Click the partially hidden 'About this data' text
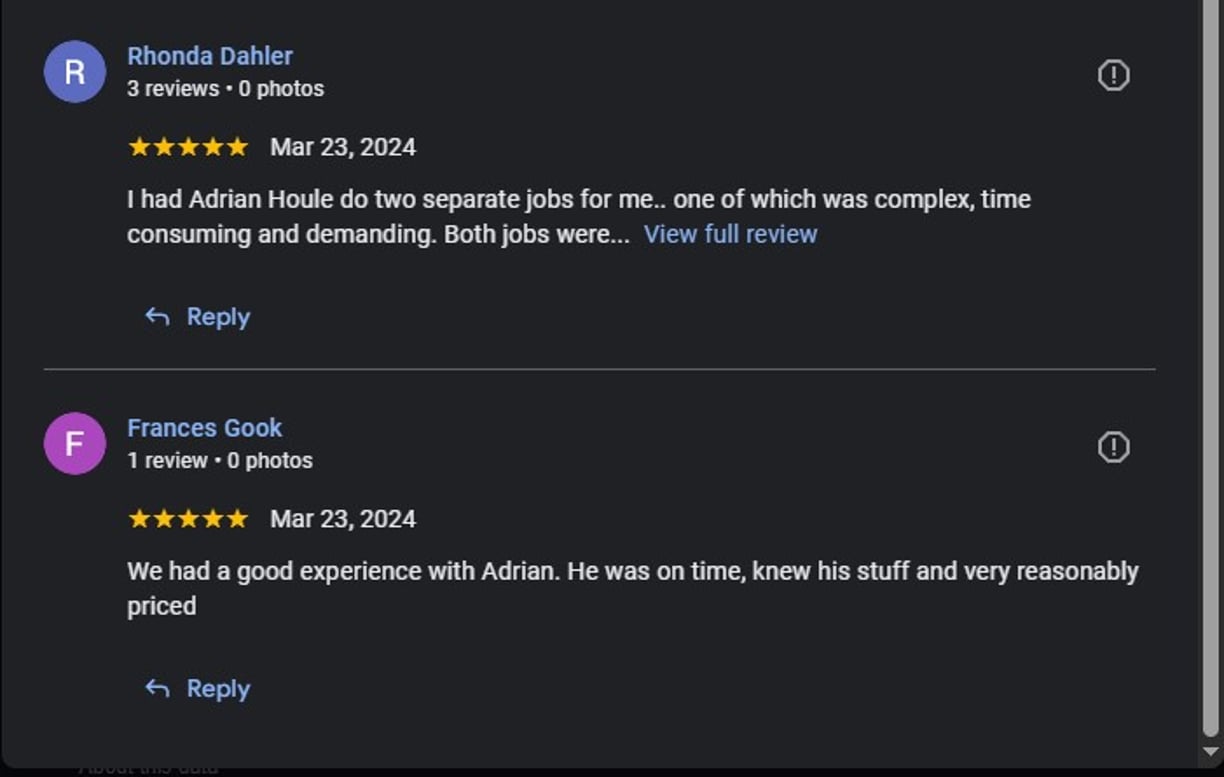This screenshot has width=1224, height=777. point(148,770)
